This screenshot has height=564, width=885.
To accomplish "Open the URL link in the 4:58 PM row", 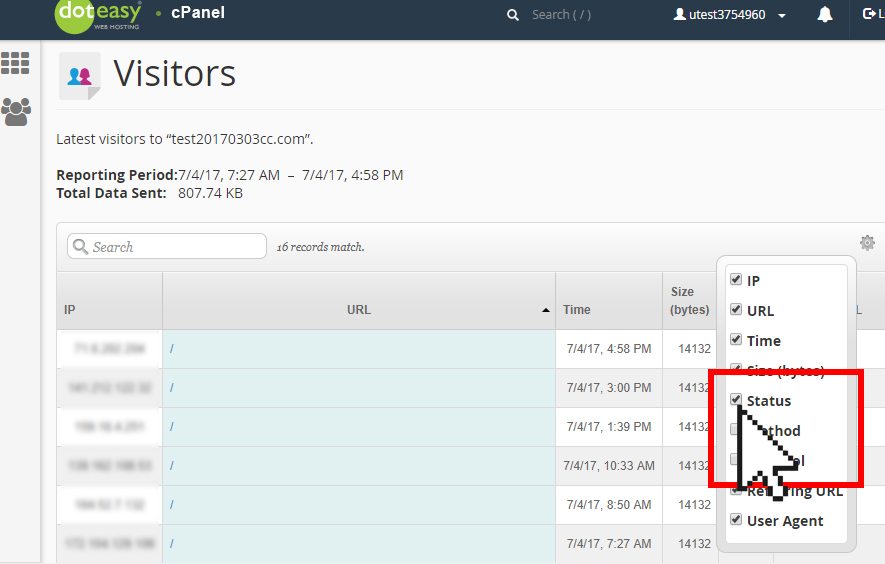I will (172, 349).
